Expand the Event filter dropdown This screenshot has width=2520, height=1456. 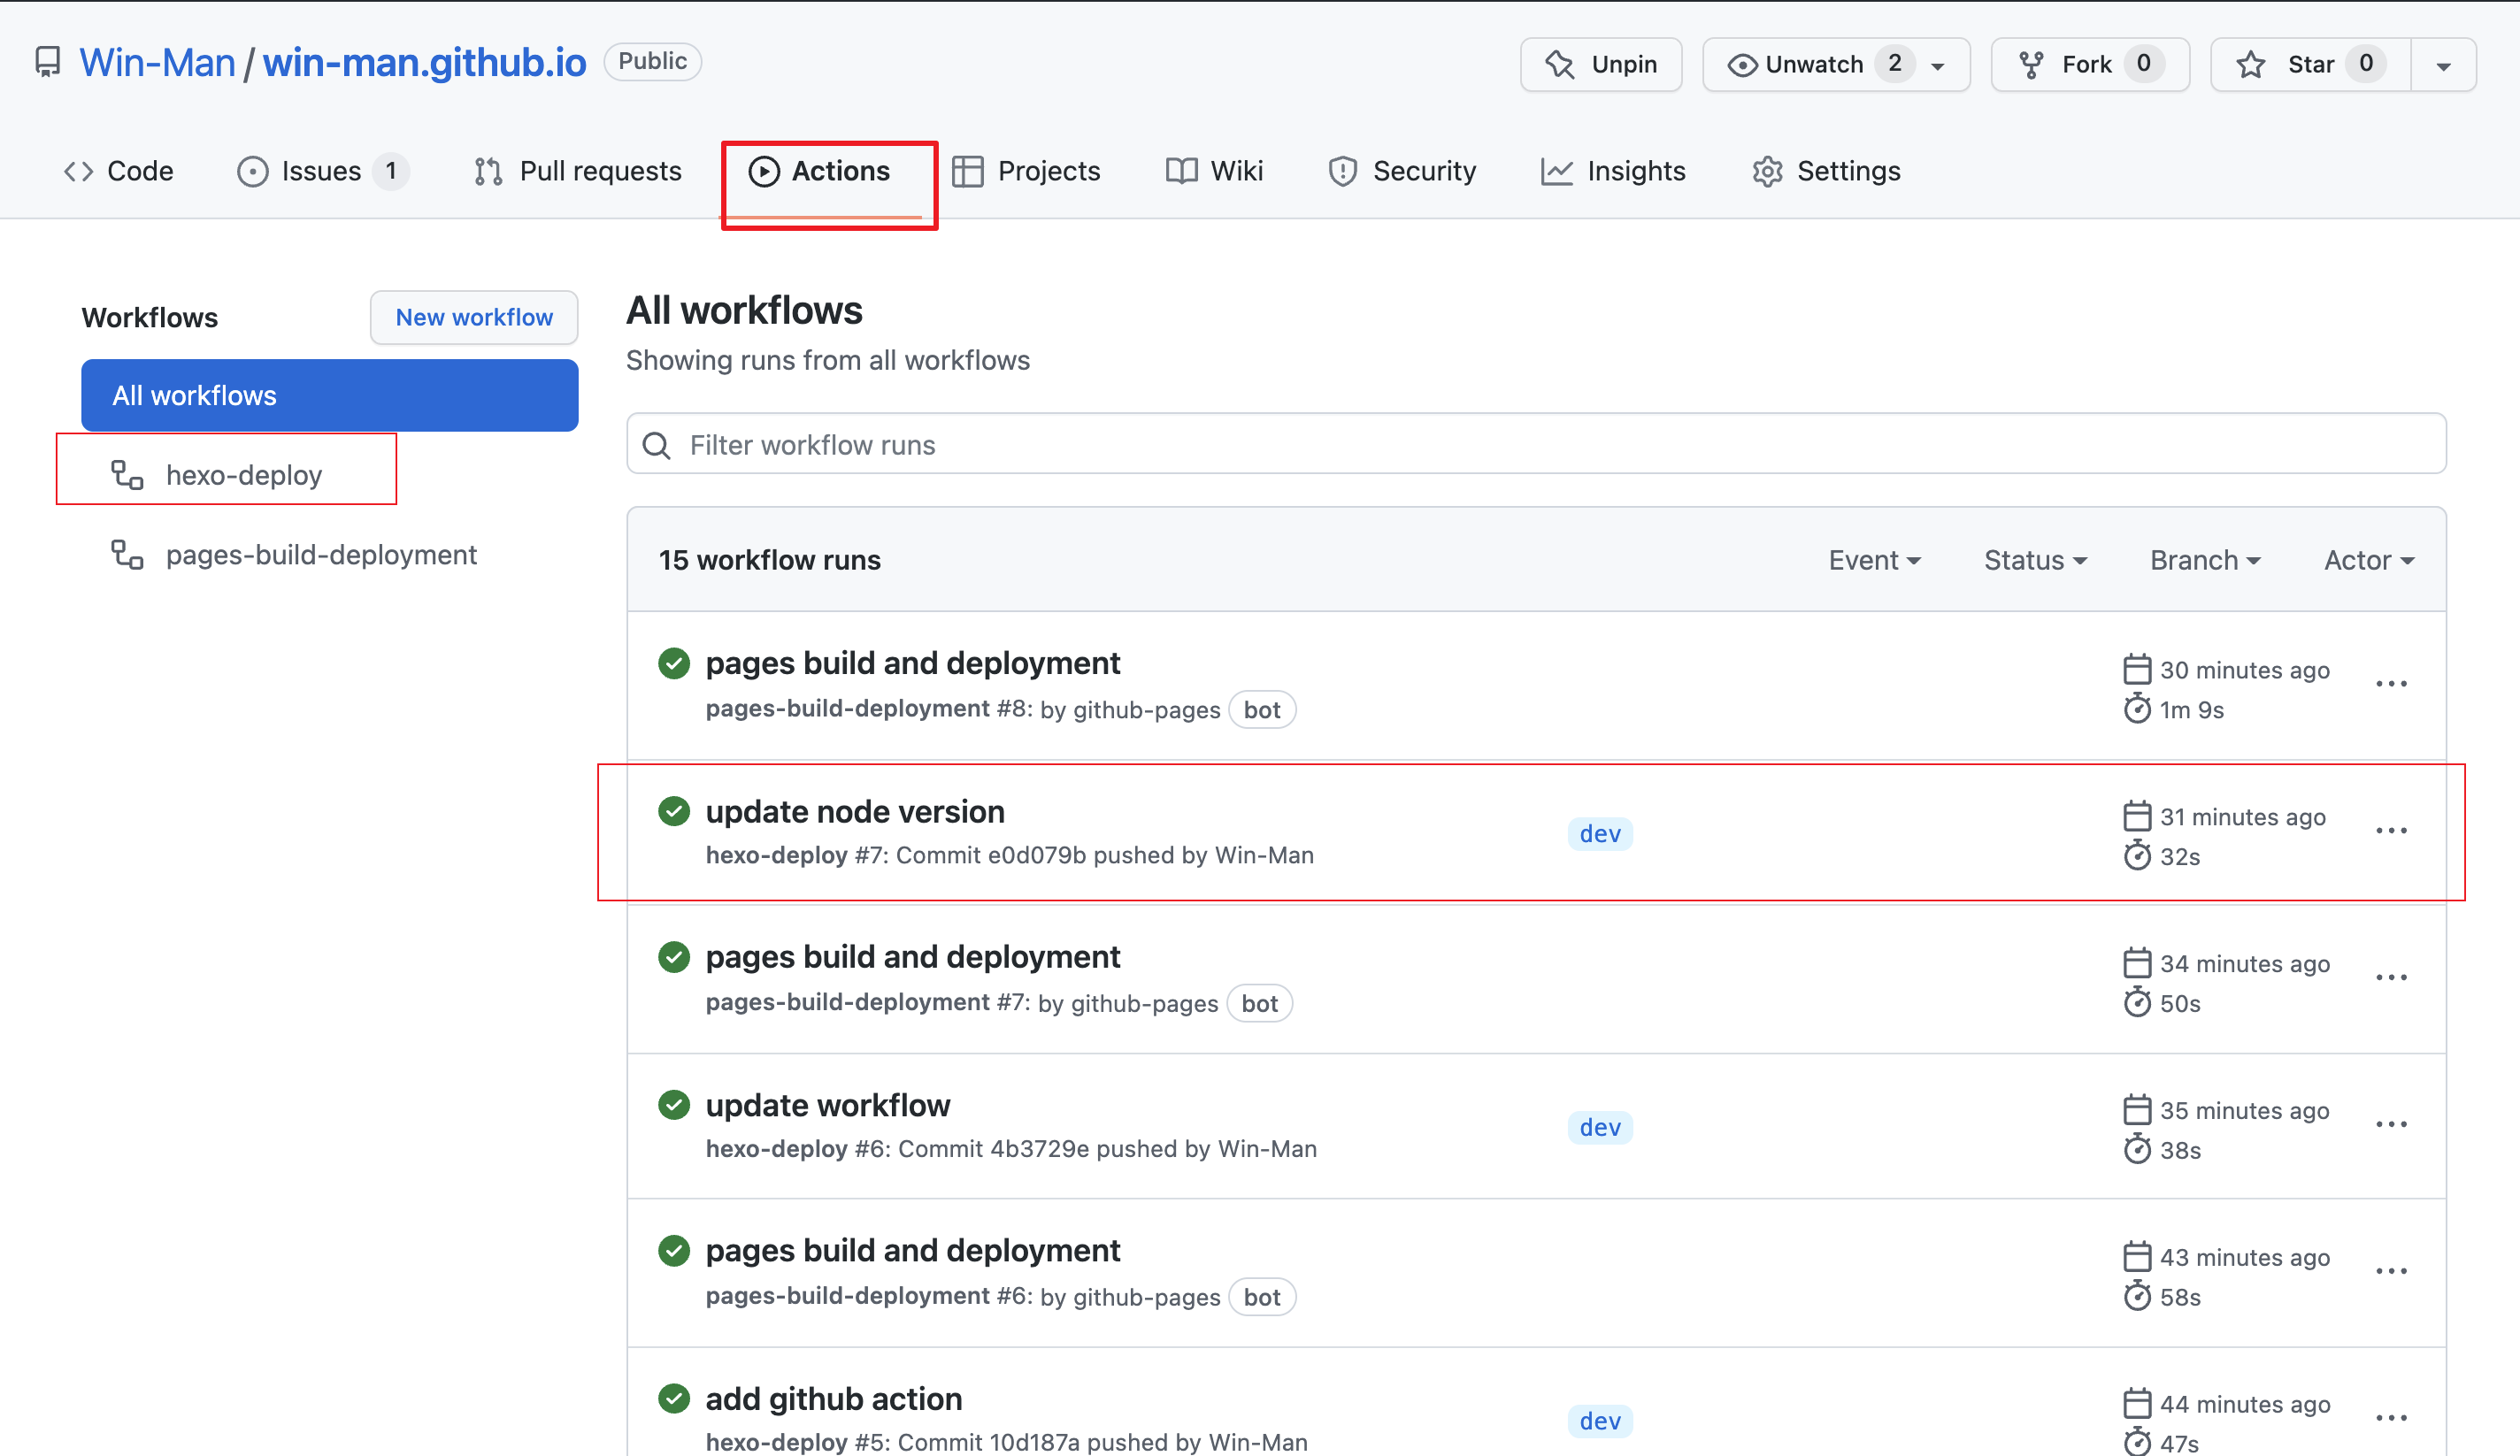coord(1874,560)
